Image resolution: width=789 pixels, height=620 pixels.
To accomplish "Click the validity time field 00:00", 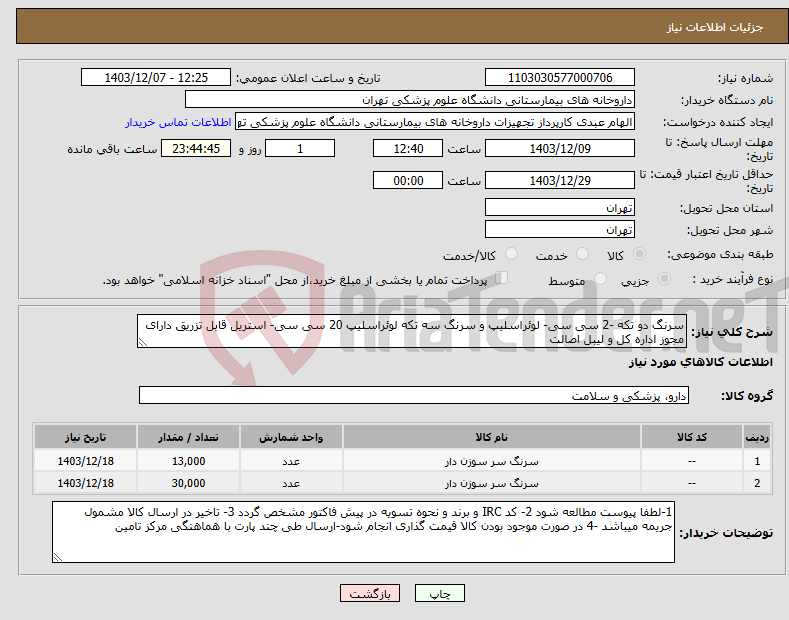I will pos(408,180).
